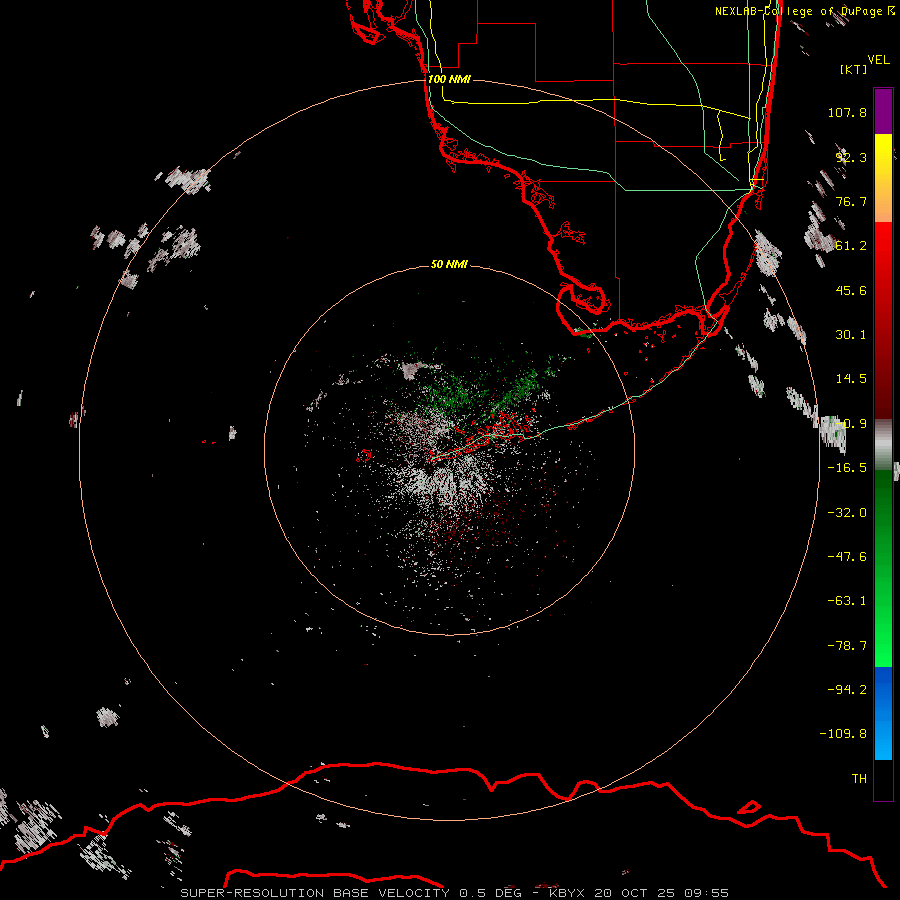Viewport: 900px width, 900px height.
Task: Click the VEL legend title
Action: pyautogui.click(x=878, y=60)
